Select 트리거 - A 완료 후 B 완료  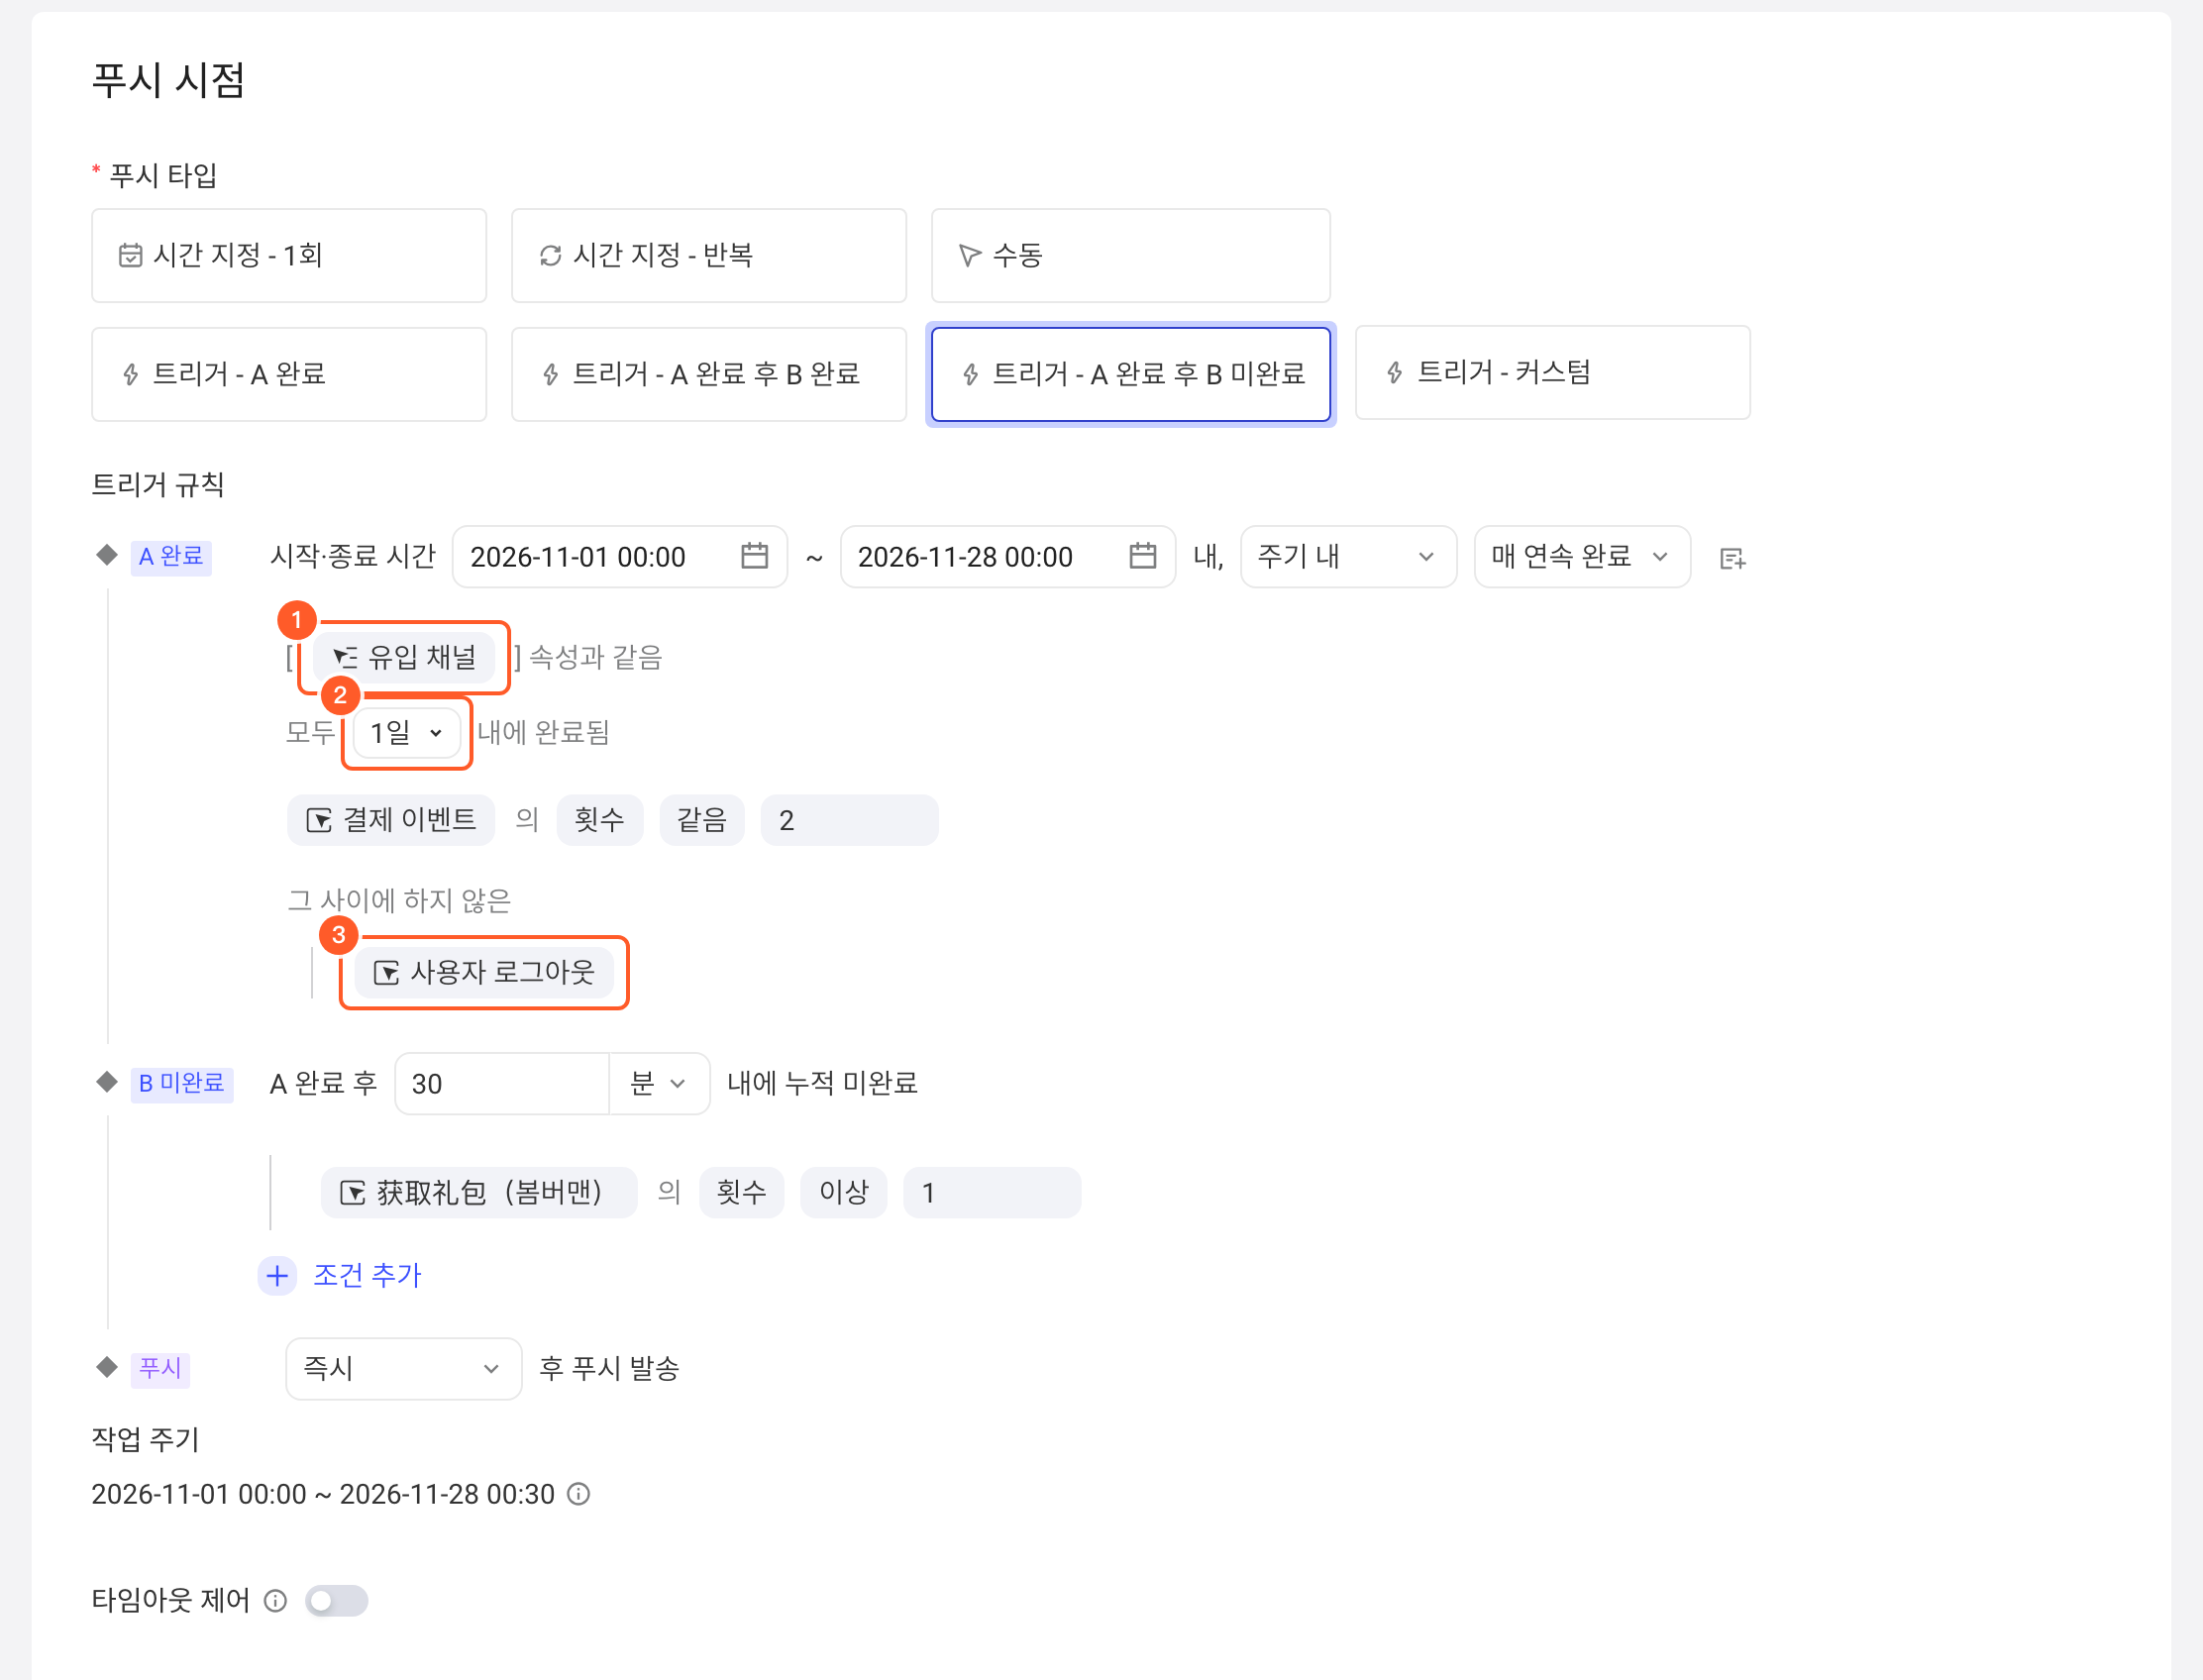pyautogui.click(x=708, y=374)
